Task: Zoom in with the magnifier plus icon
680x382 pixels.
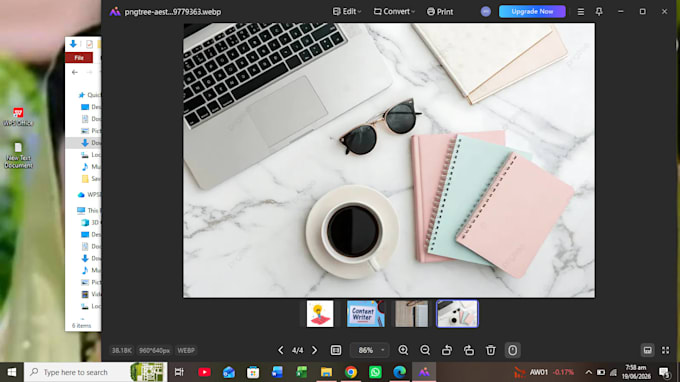Action: coord(403,350)
